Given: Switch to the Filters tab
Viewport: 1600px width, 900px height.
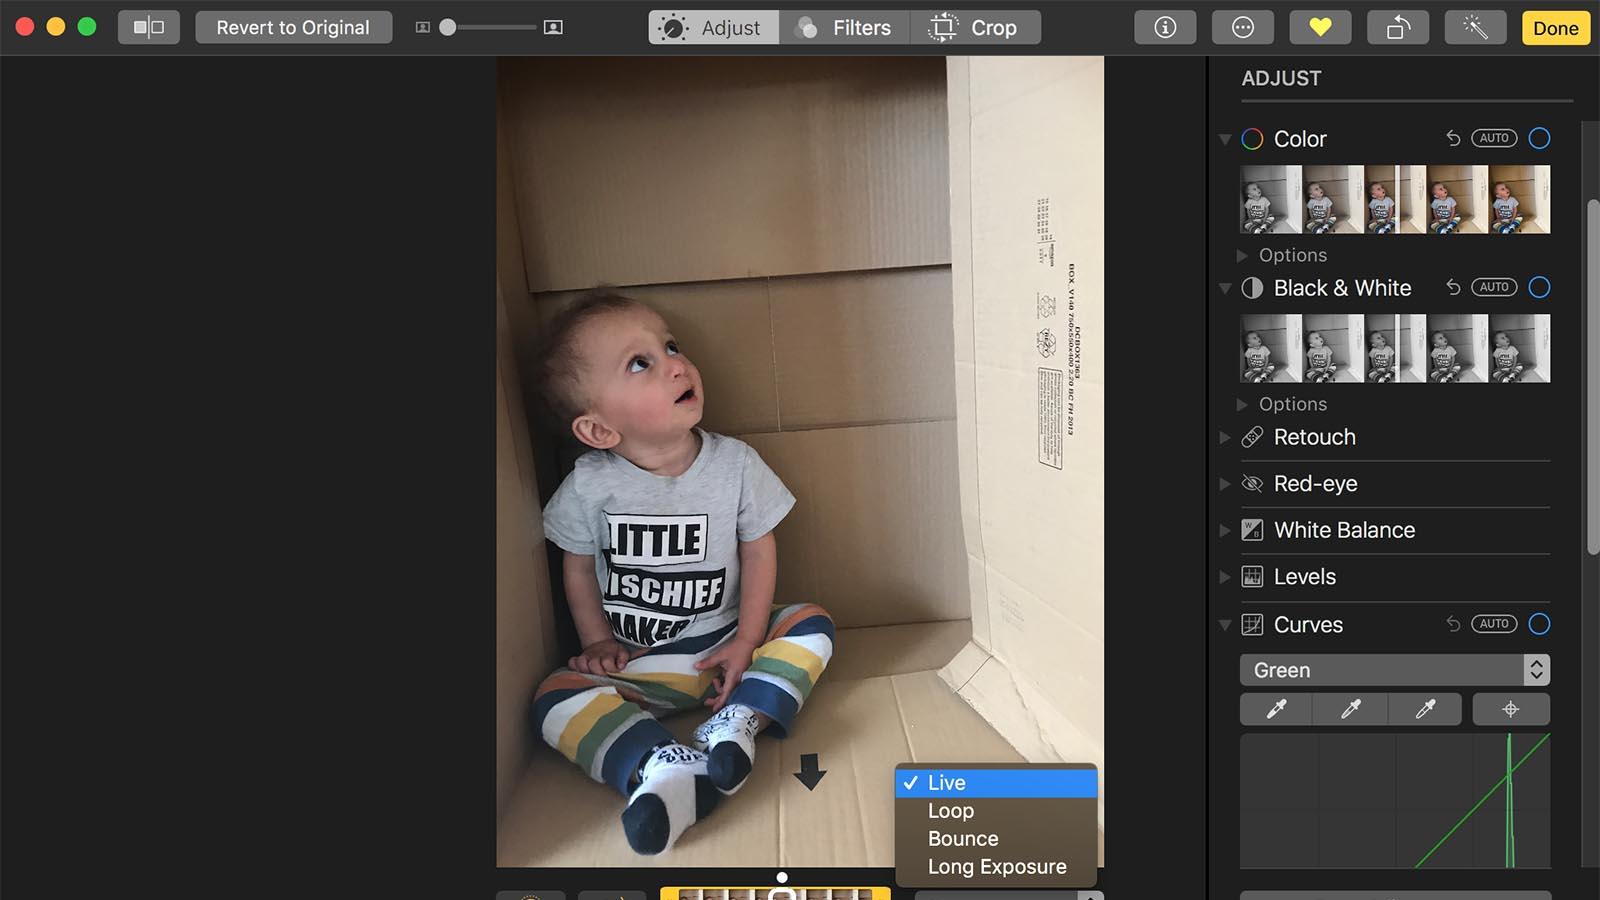Looking at the screenshot, I should coord(845,28).
